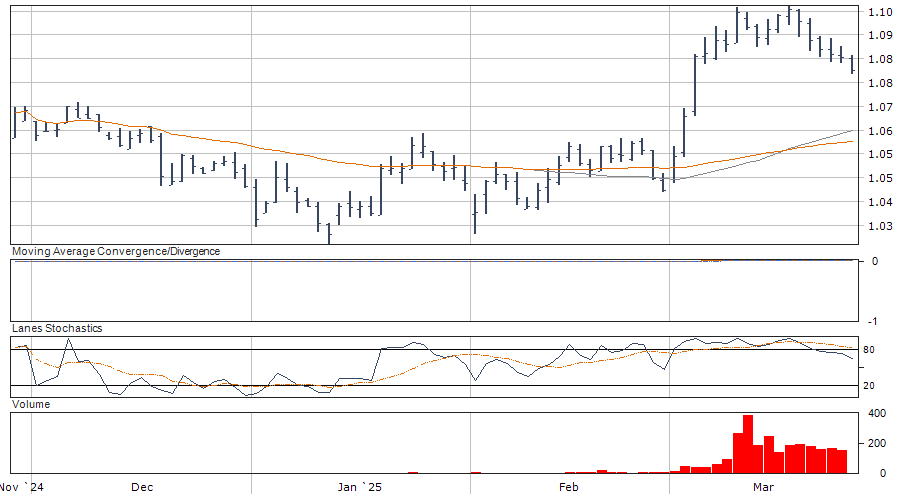Select the 400 volume axis label
900x500 pixels.
pos(877,414)
